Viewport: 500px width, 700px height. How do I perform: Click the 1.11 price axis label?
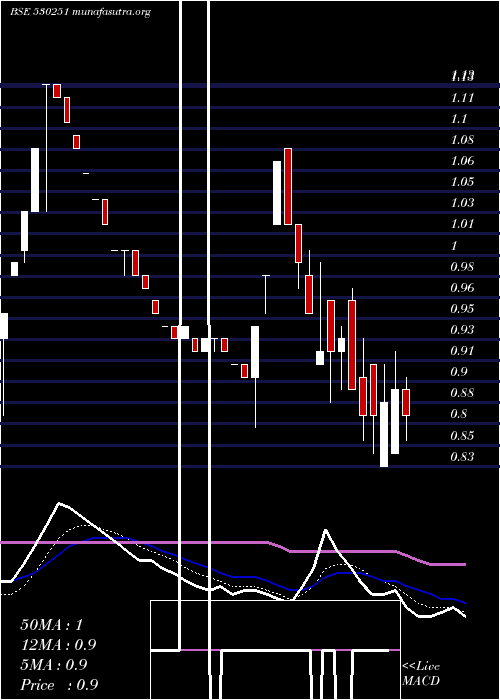click(462, 97)
